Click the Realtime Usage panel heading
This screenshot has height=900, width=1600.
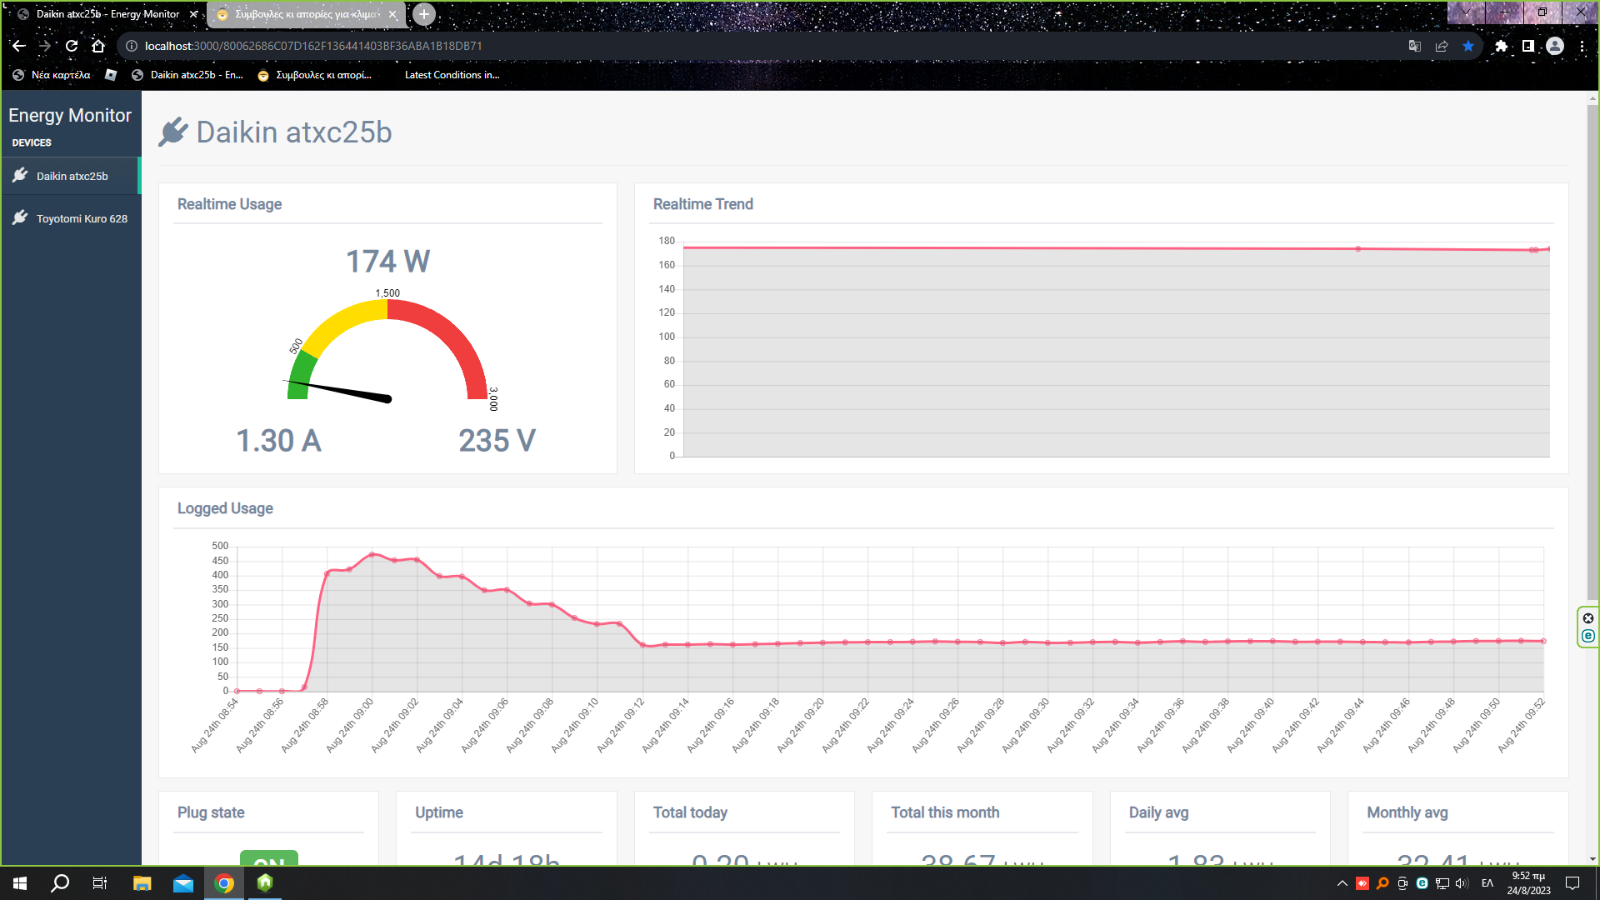[229, 204]
